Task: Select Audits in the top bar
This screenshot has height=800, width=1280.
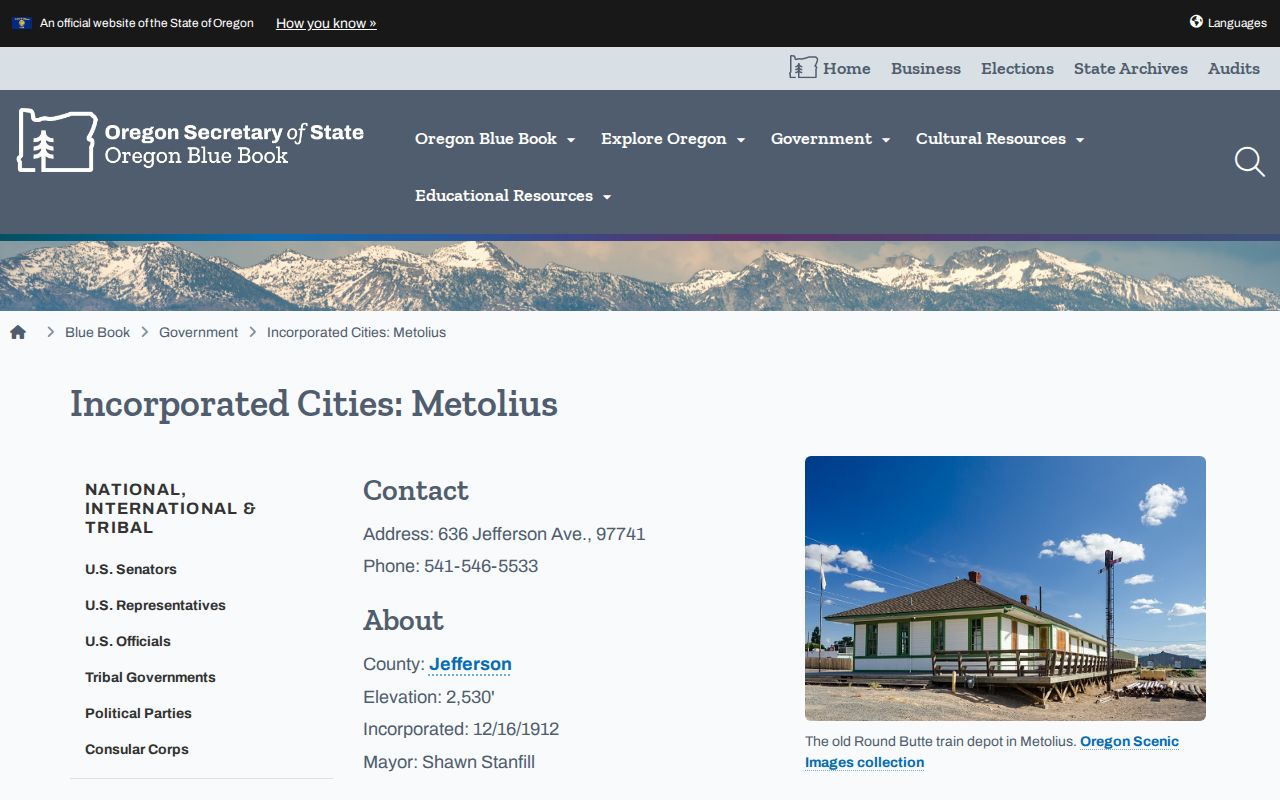Action: click(1234, 68)
